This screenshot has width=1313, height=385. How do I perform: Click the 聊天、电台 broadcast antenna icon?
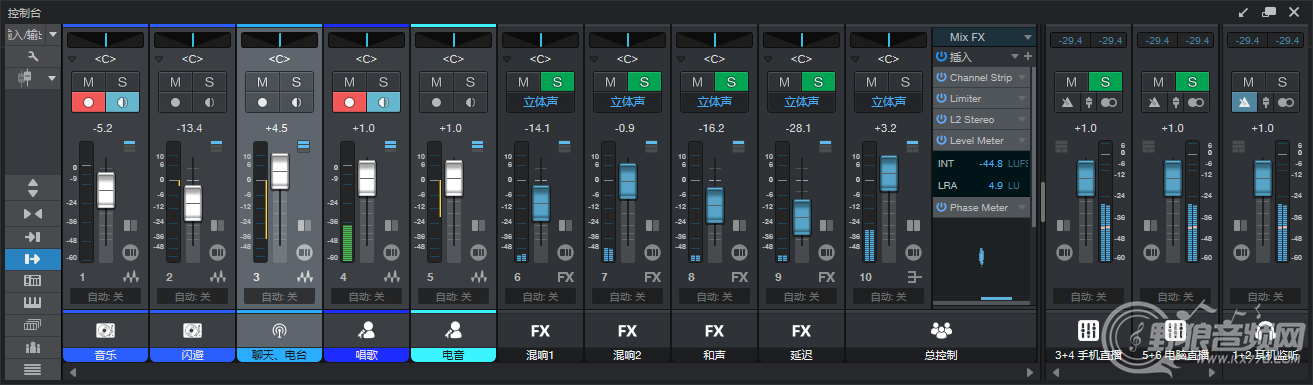279,329
